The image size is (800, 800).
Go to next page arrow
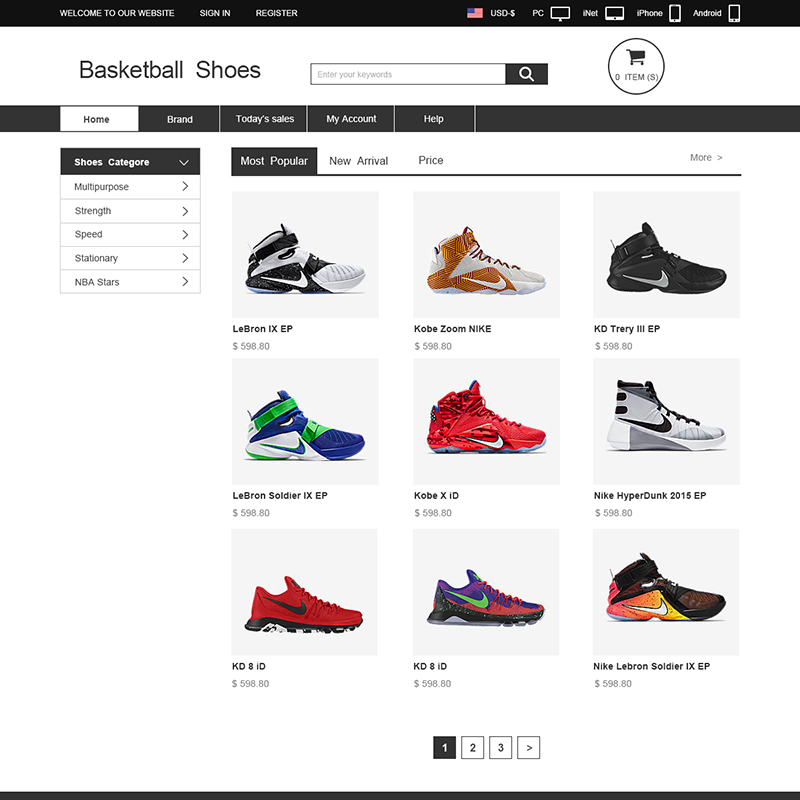coord(529,747)
